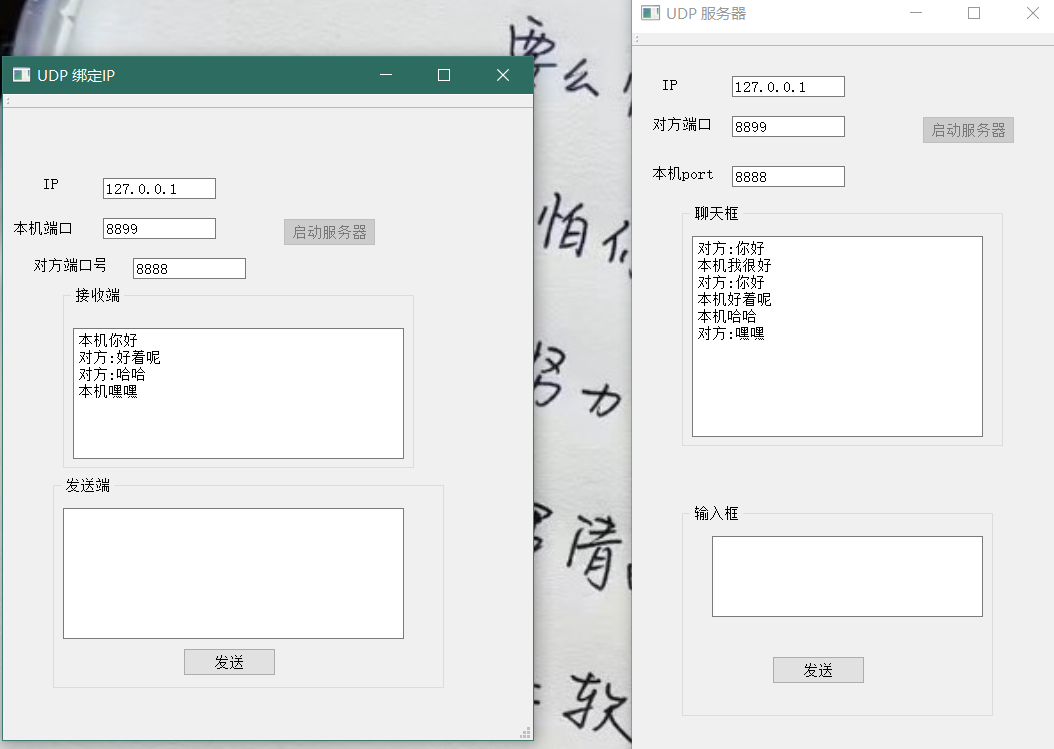Select the 本机port field showing 8888
The image size is (1054, 749).
pyautogui.click(x=787, y=175)
